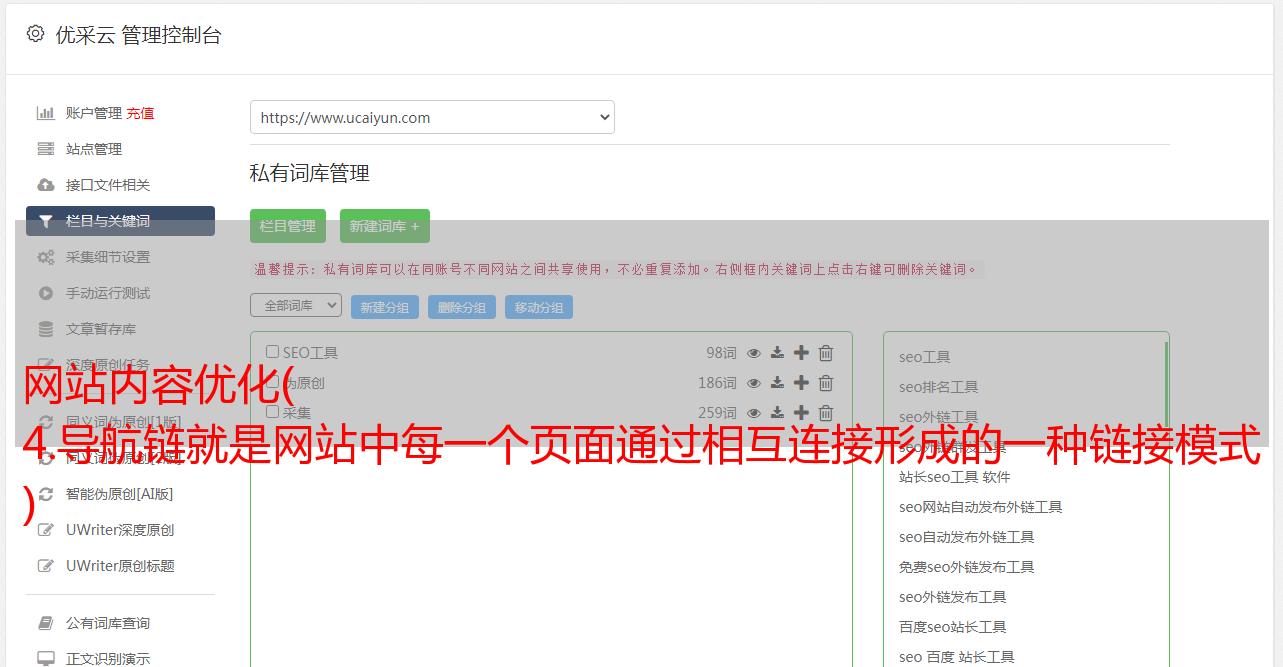The image size is (1283, 667).
Task: Expand the 全部词库 group dropdown
Action: click(x=296, y=305)
